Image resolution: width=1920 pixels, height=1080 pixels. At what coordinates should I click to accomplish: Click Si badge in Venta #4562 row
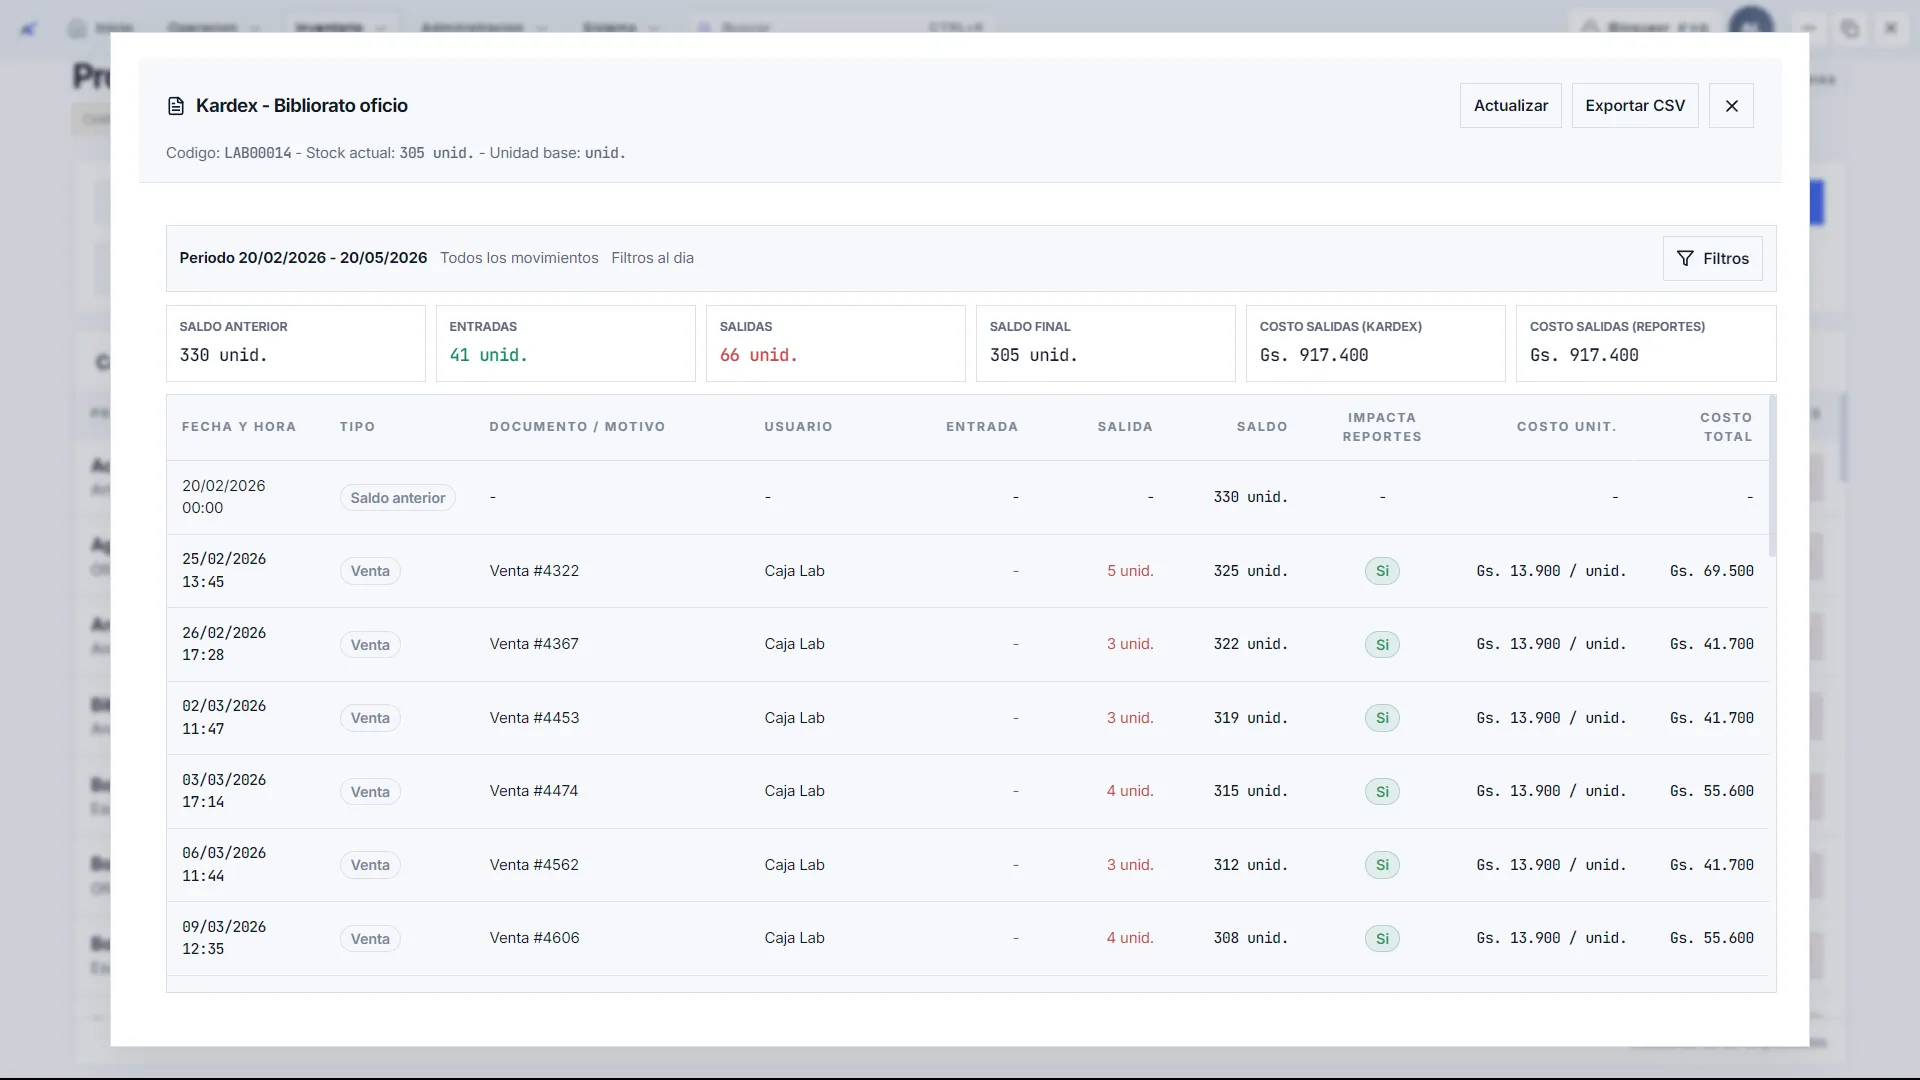pos(1382,865)
